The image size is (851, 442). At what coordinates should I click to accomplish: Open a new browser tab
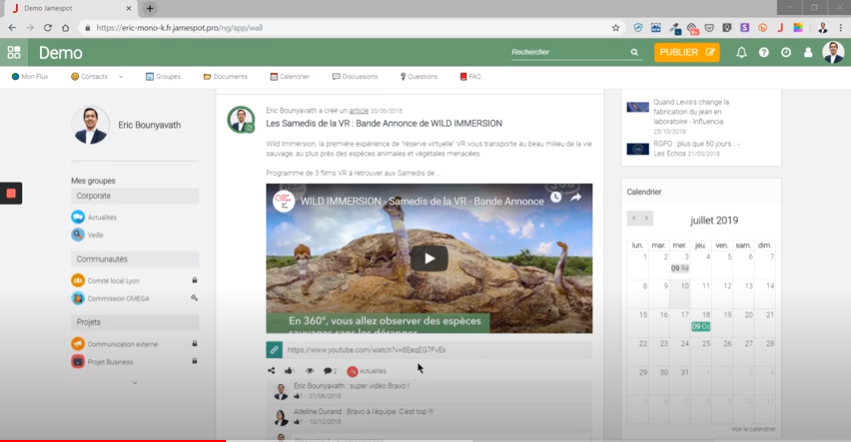click(x=150, y=8)
